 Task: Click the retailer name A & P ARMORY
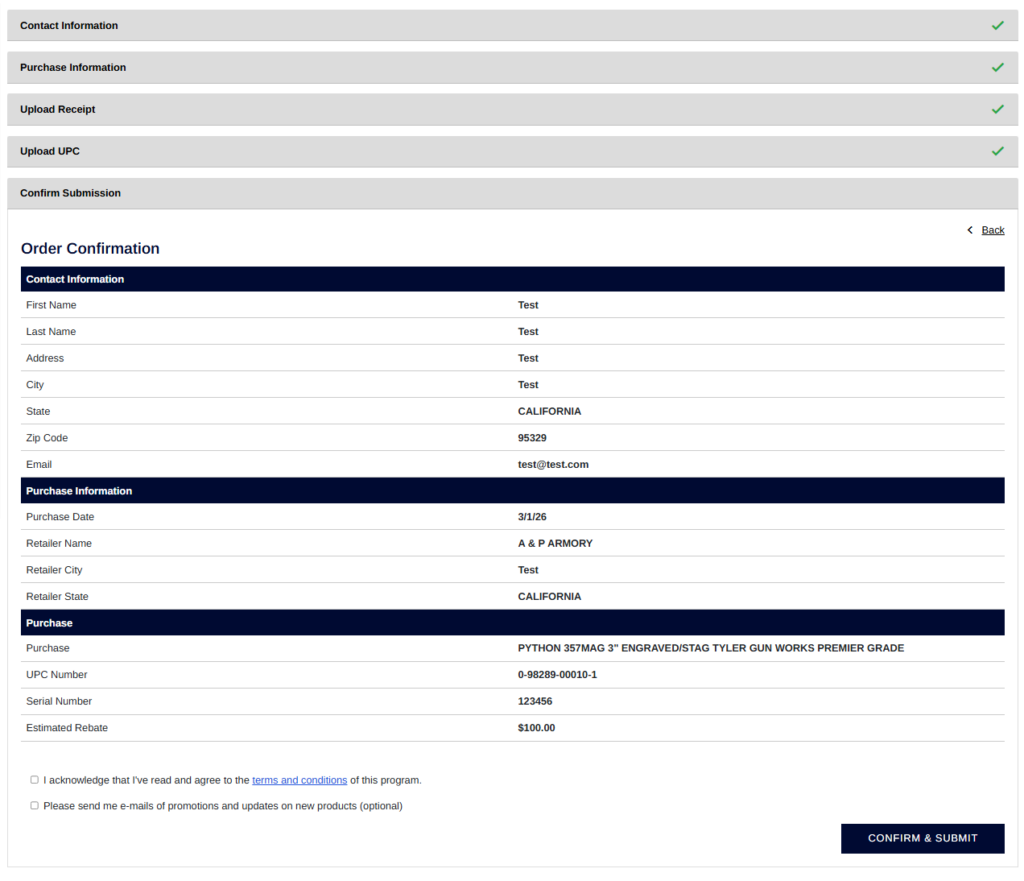(x=555, y=543)
